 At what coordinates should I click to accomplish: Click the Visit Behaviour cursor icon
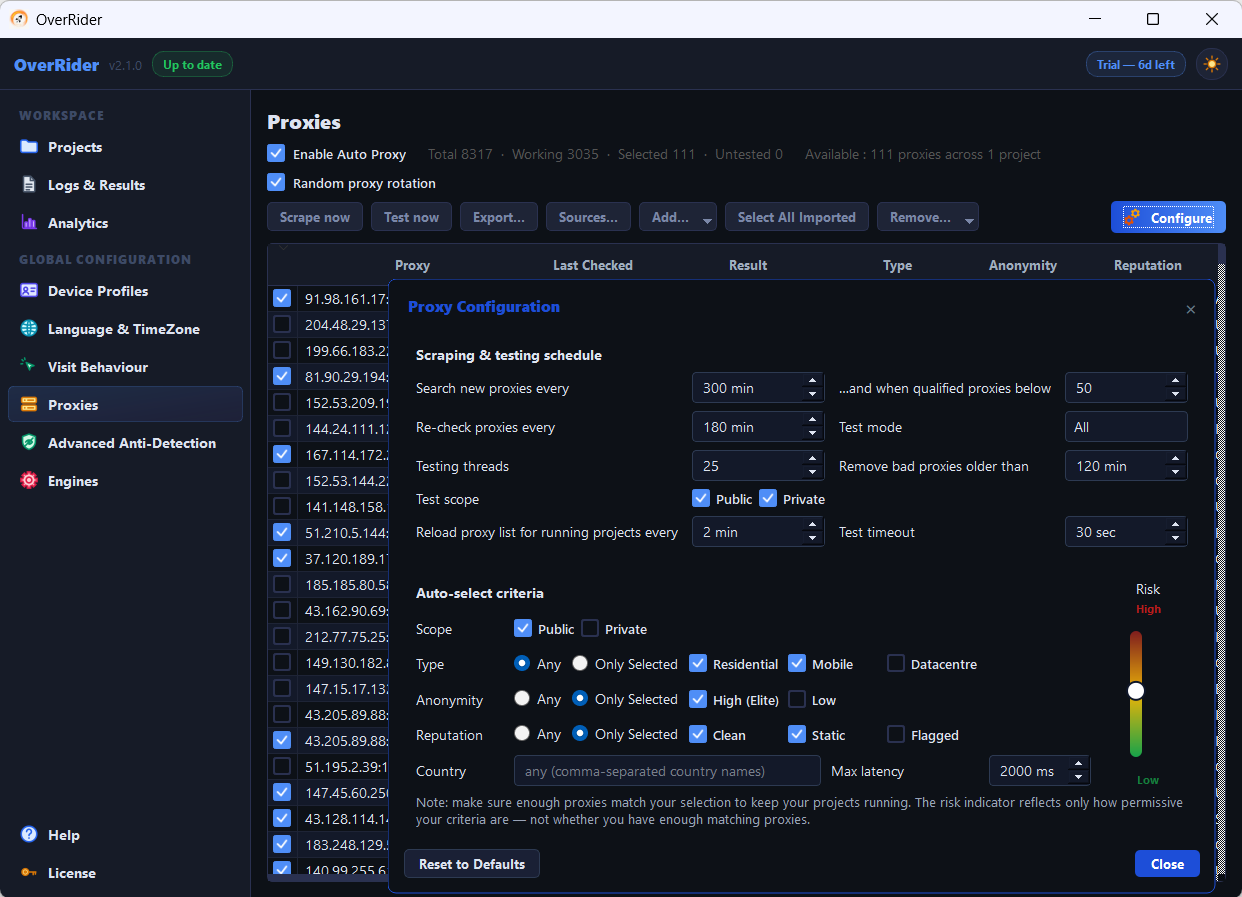click(29, 367)
